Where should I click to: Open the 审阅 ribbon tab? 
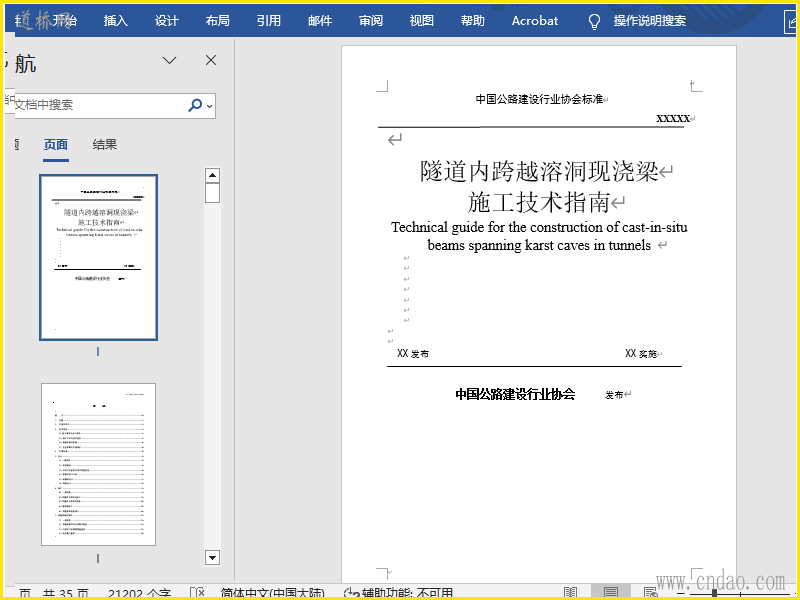point(371,20)
